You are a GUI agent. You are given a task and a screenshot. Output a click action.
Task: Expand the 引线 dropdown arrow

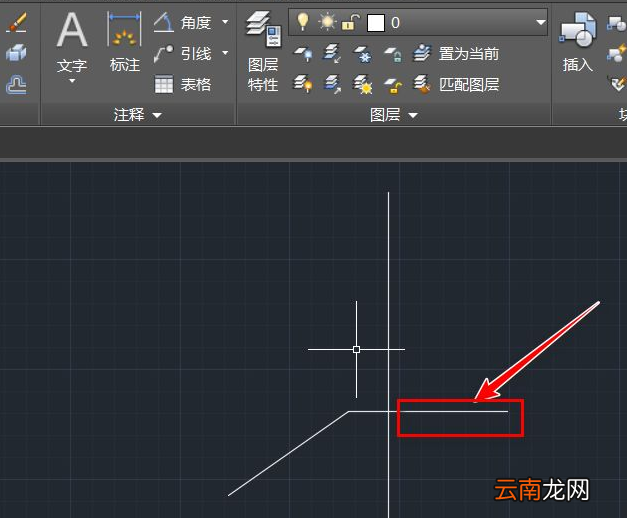(225, 53)
